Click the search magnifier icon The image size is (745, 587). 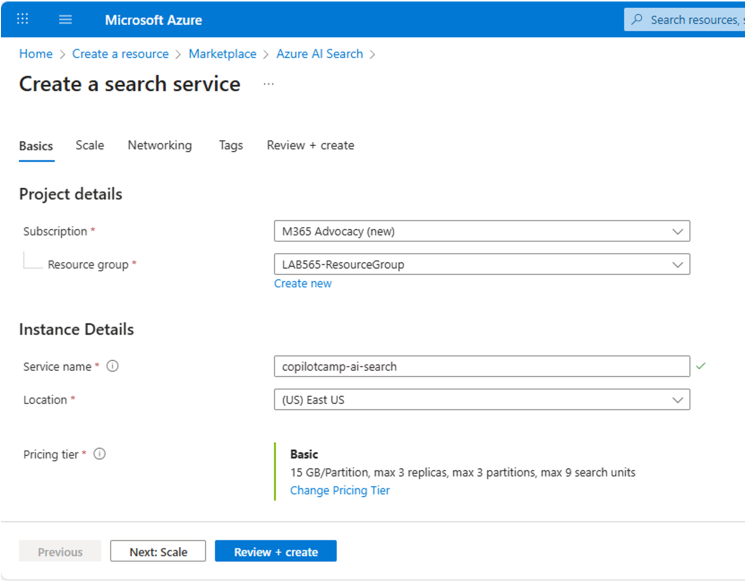637,19
